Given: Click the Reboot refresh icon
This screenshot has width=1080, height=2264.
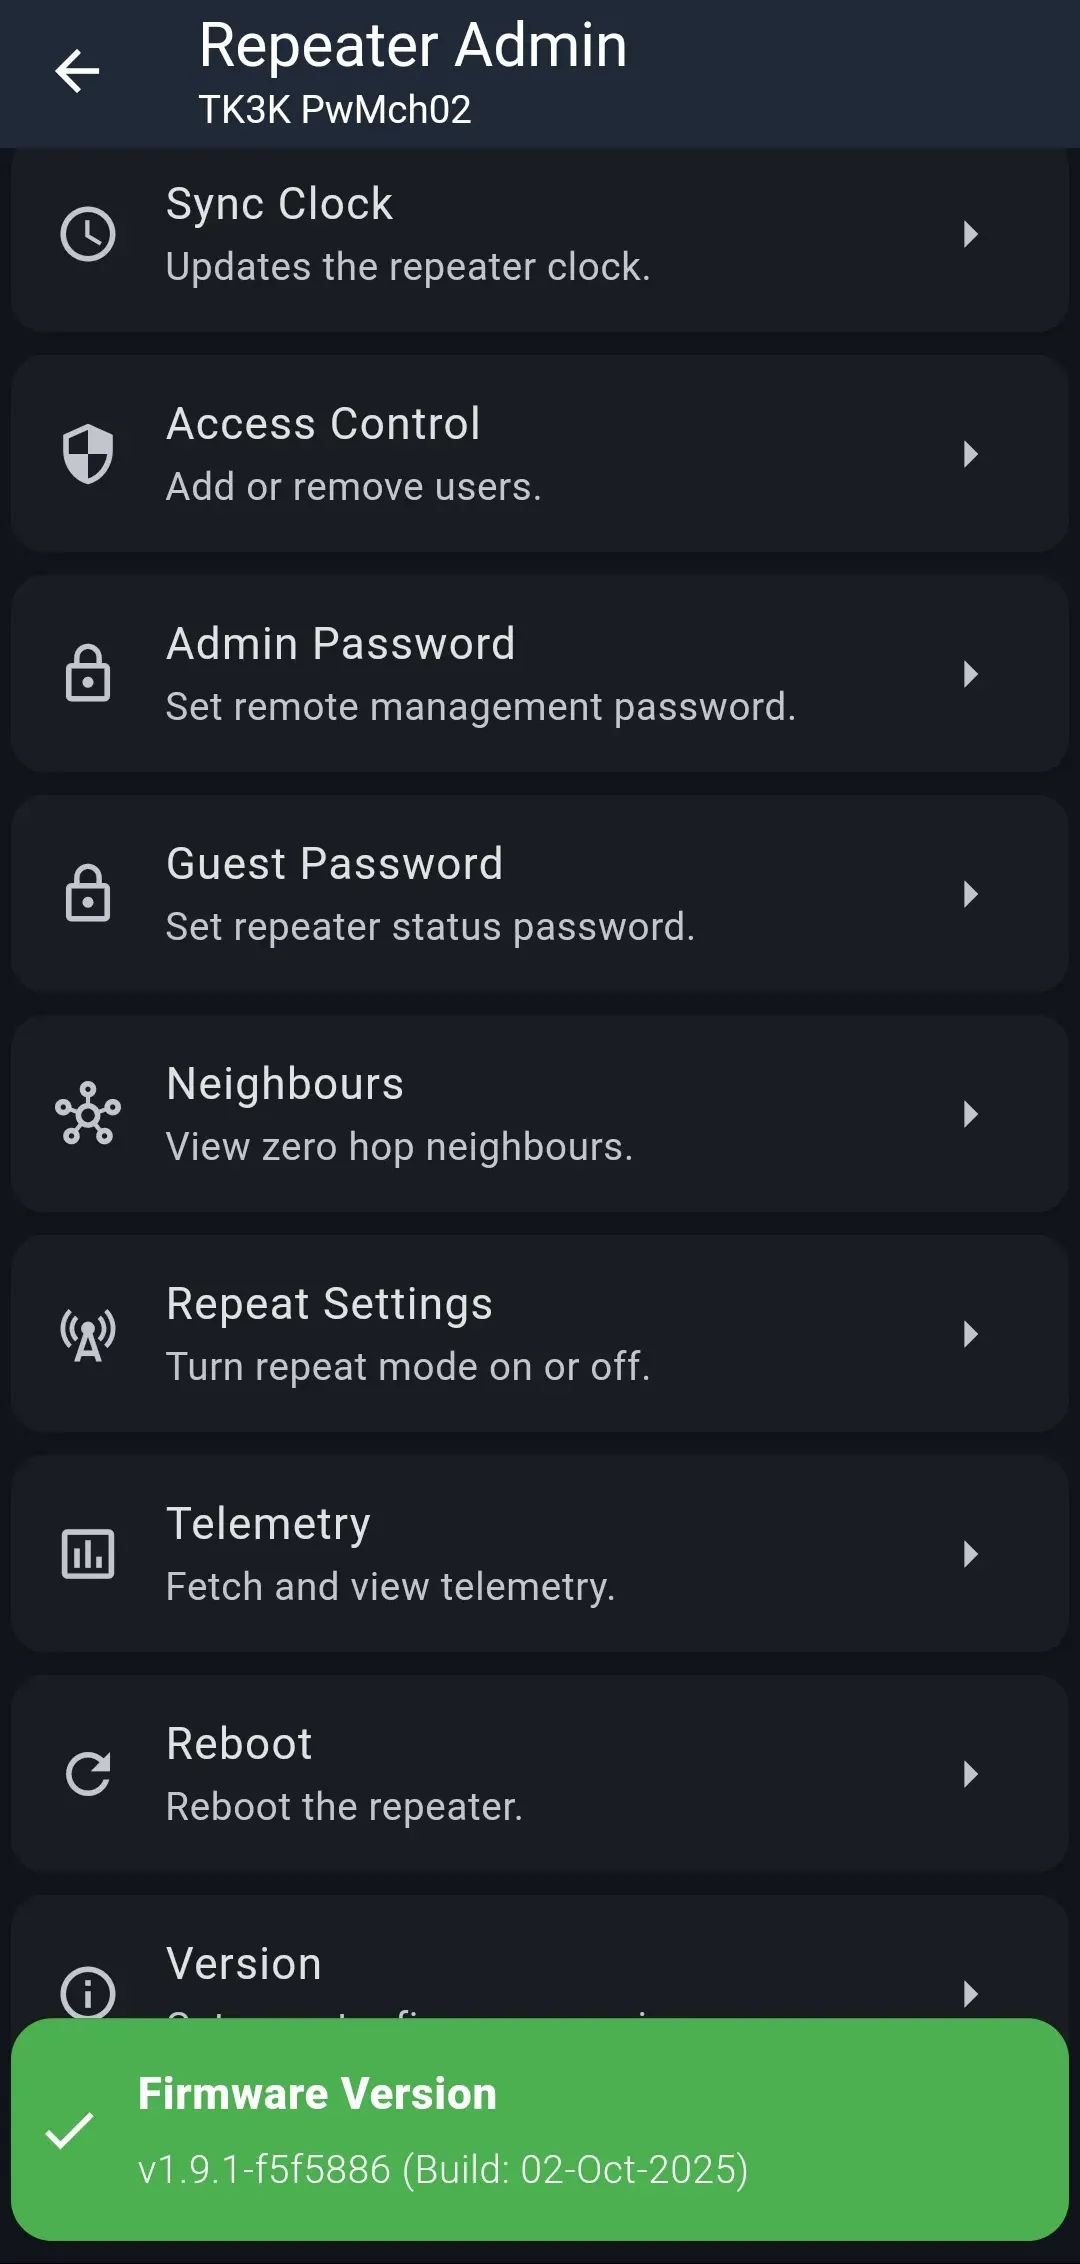Looking at the screenshot, I should [x=88, y=1774].
